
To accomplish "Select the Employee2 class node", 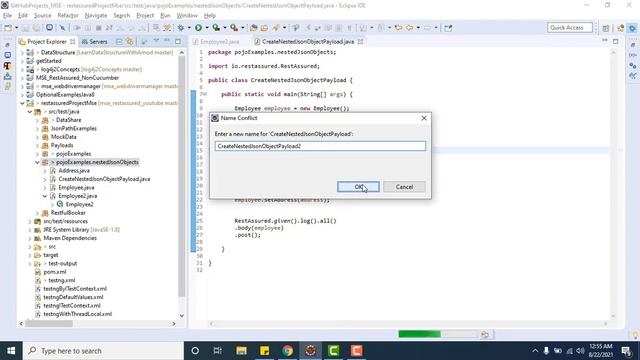I will tap(80, 204).
